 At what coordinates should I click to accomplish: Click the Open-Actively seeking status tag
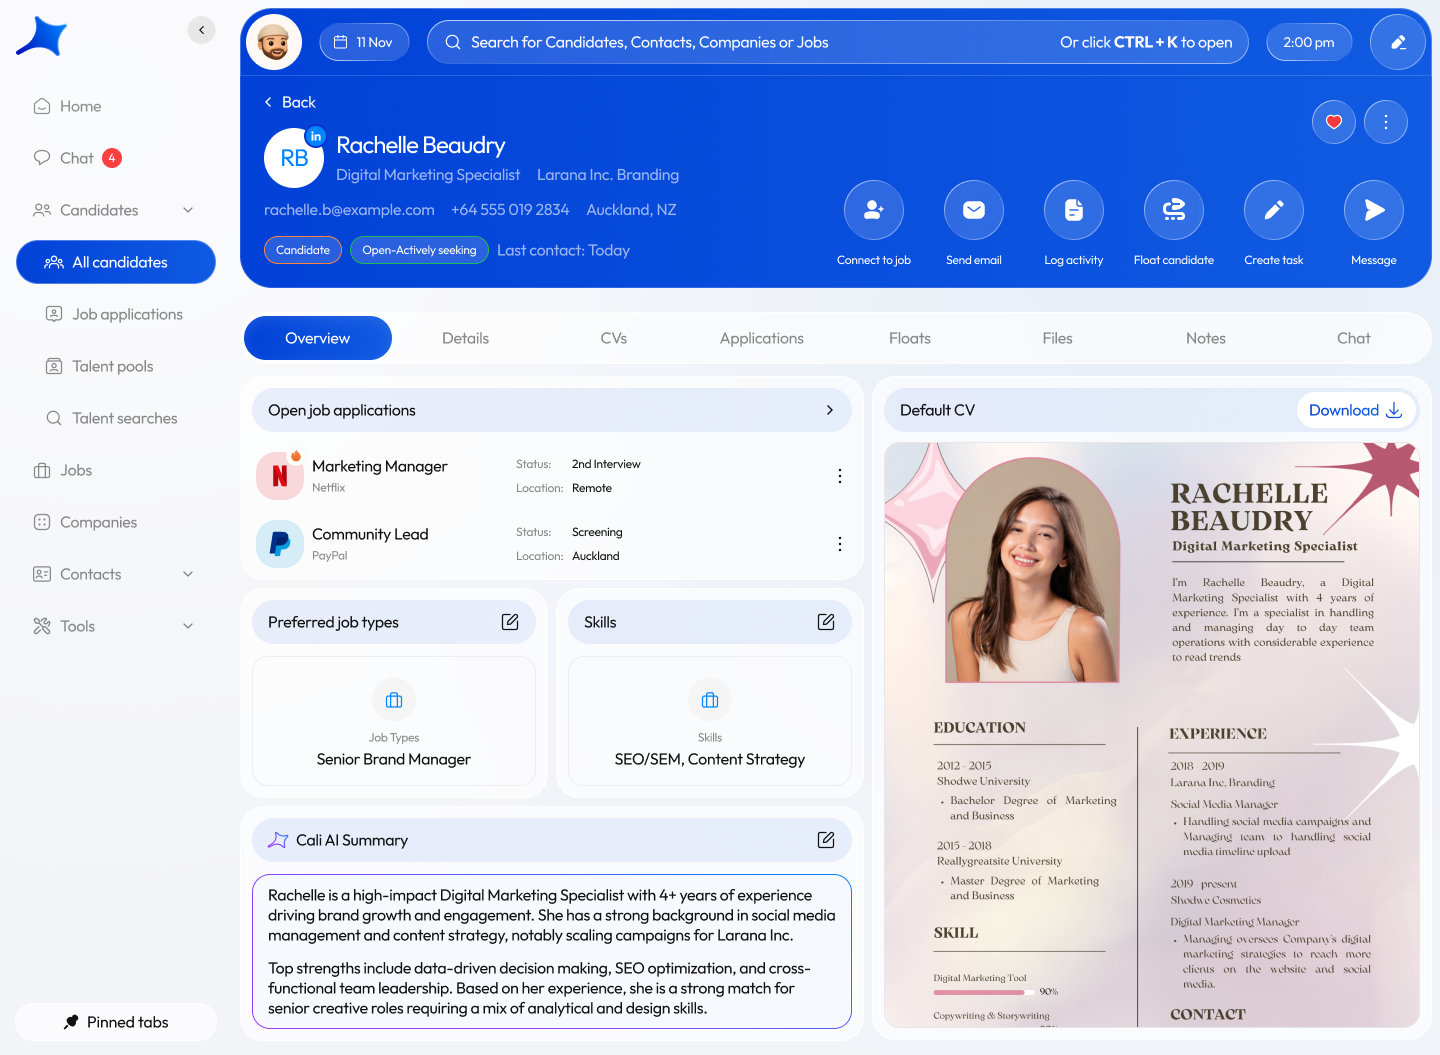click(419, 250)
